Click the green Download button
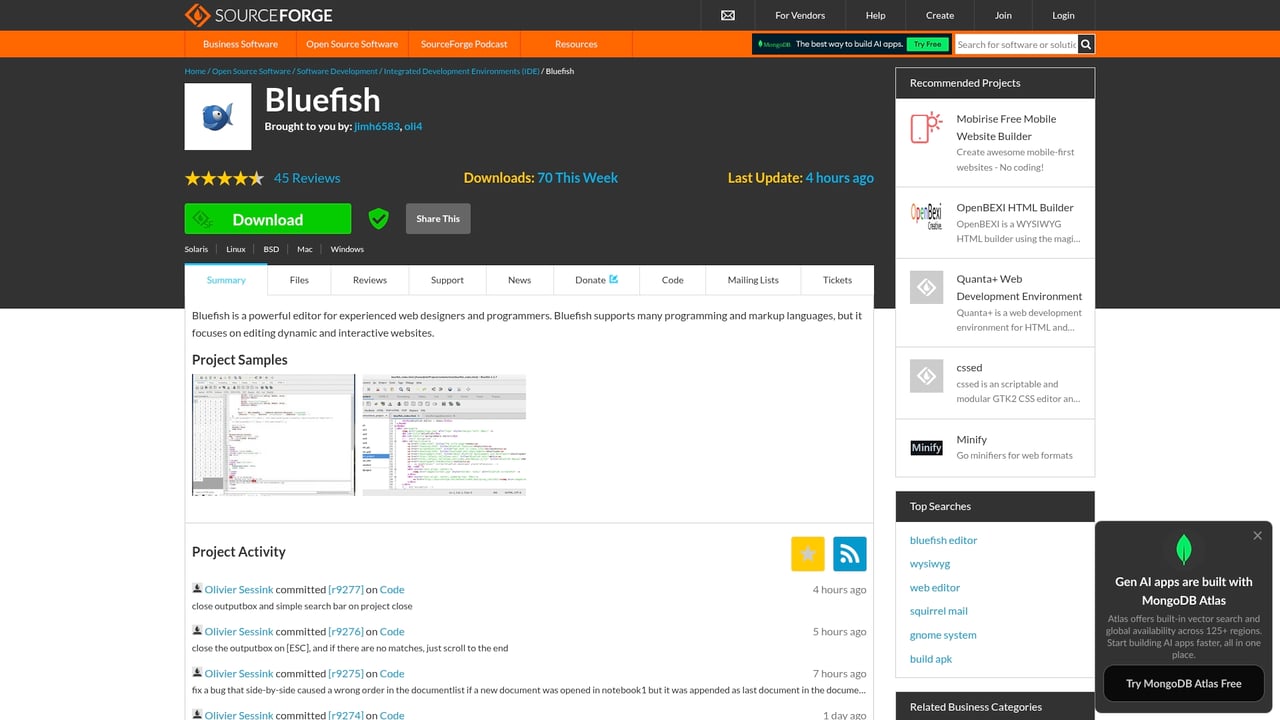This screenshot has height=720, width=1280. click(267, 218)
